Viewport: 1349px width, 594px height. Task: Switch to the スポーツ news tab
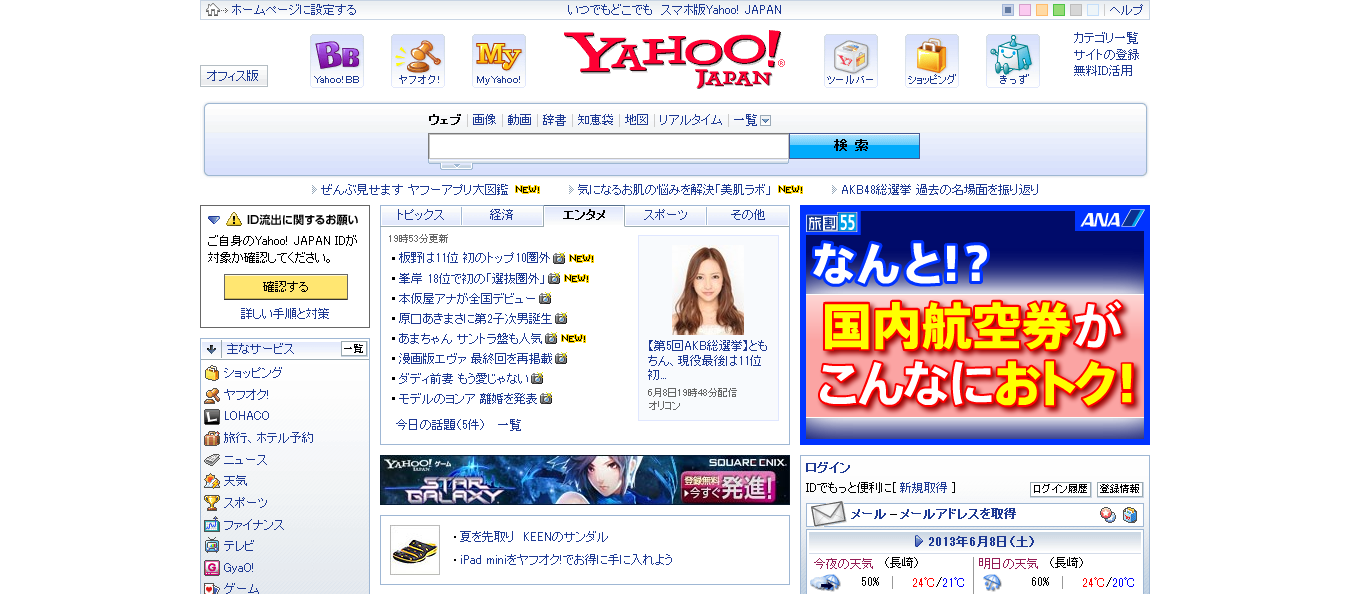click(x=666, y=215)
